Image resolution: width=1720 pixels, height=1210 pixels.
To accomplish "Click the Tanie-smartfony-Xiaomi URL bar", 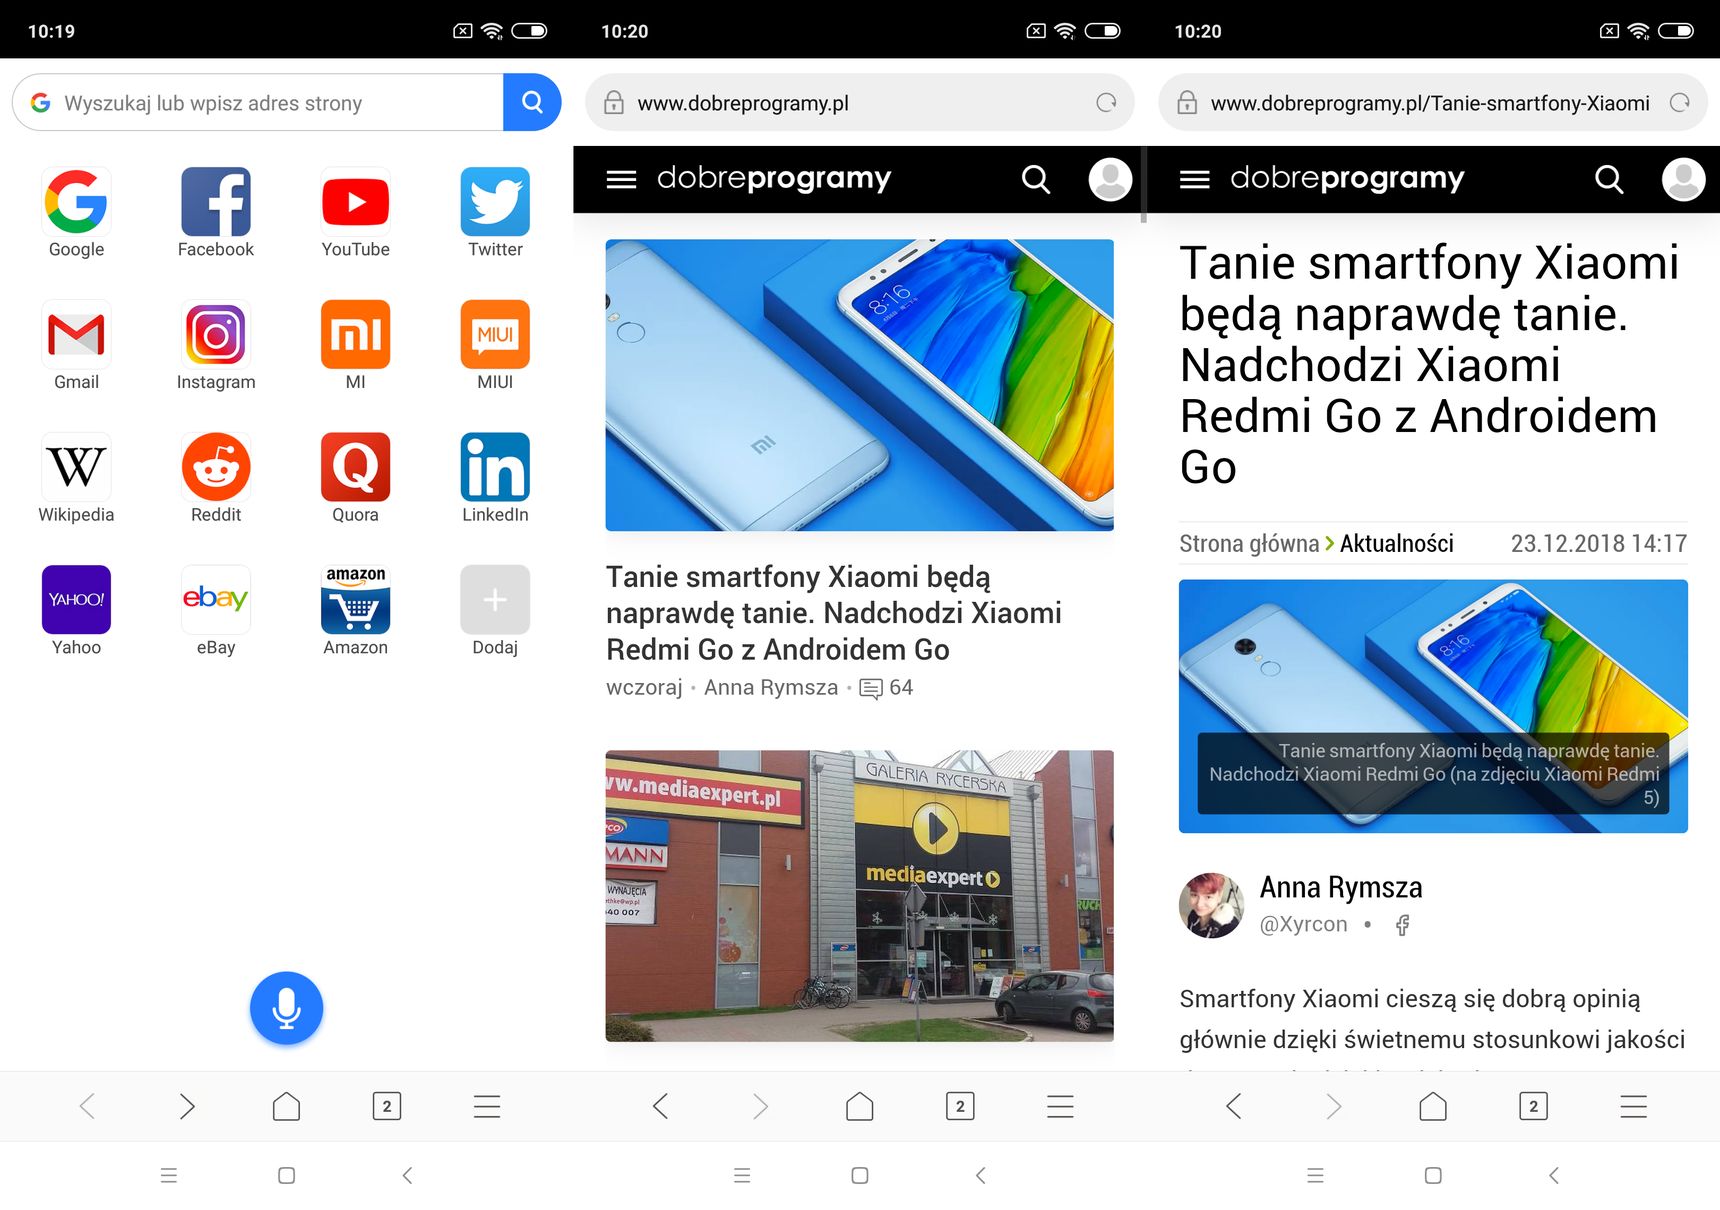I will coord(1433,102).
